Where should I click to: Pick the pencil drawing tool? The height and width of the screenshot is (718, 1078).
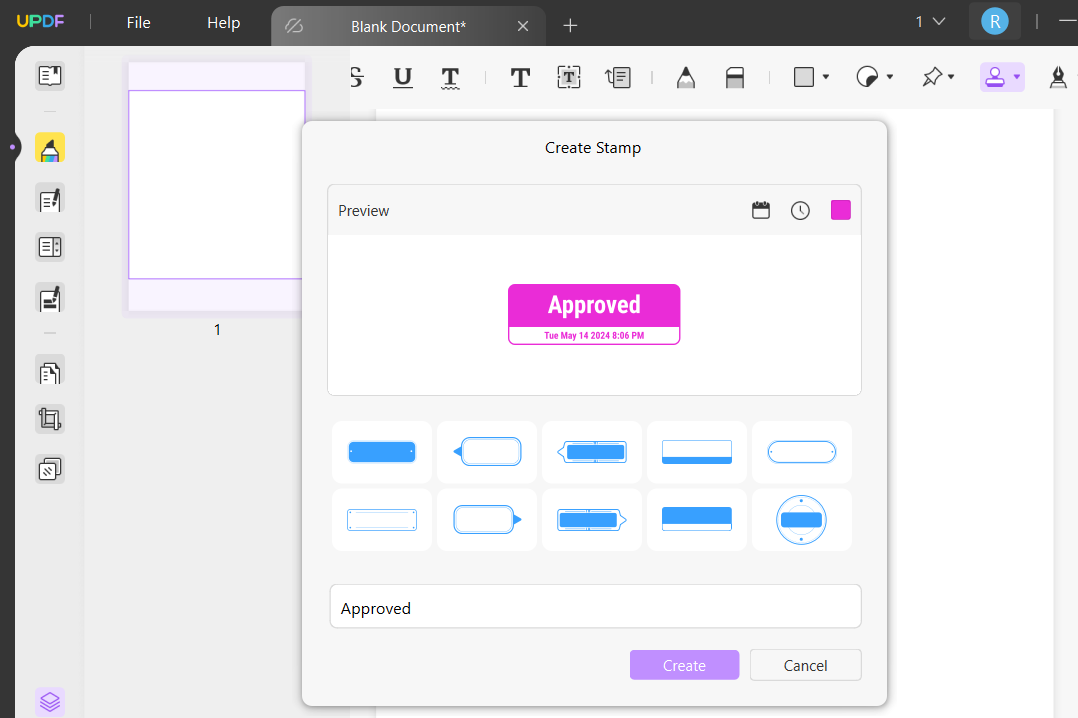click(686, 76)
